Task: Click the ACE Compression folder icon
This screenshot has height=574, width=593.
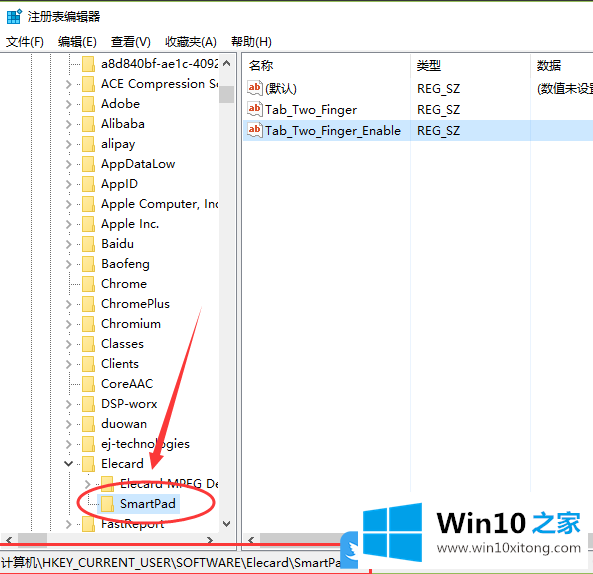Action: coord(88,84)
